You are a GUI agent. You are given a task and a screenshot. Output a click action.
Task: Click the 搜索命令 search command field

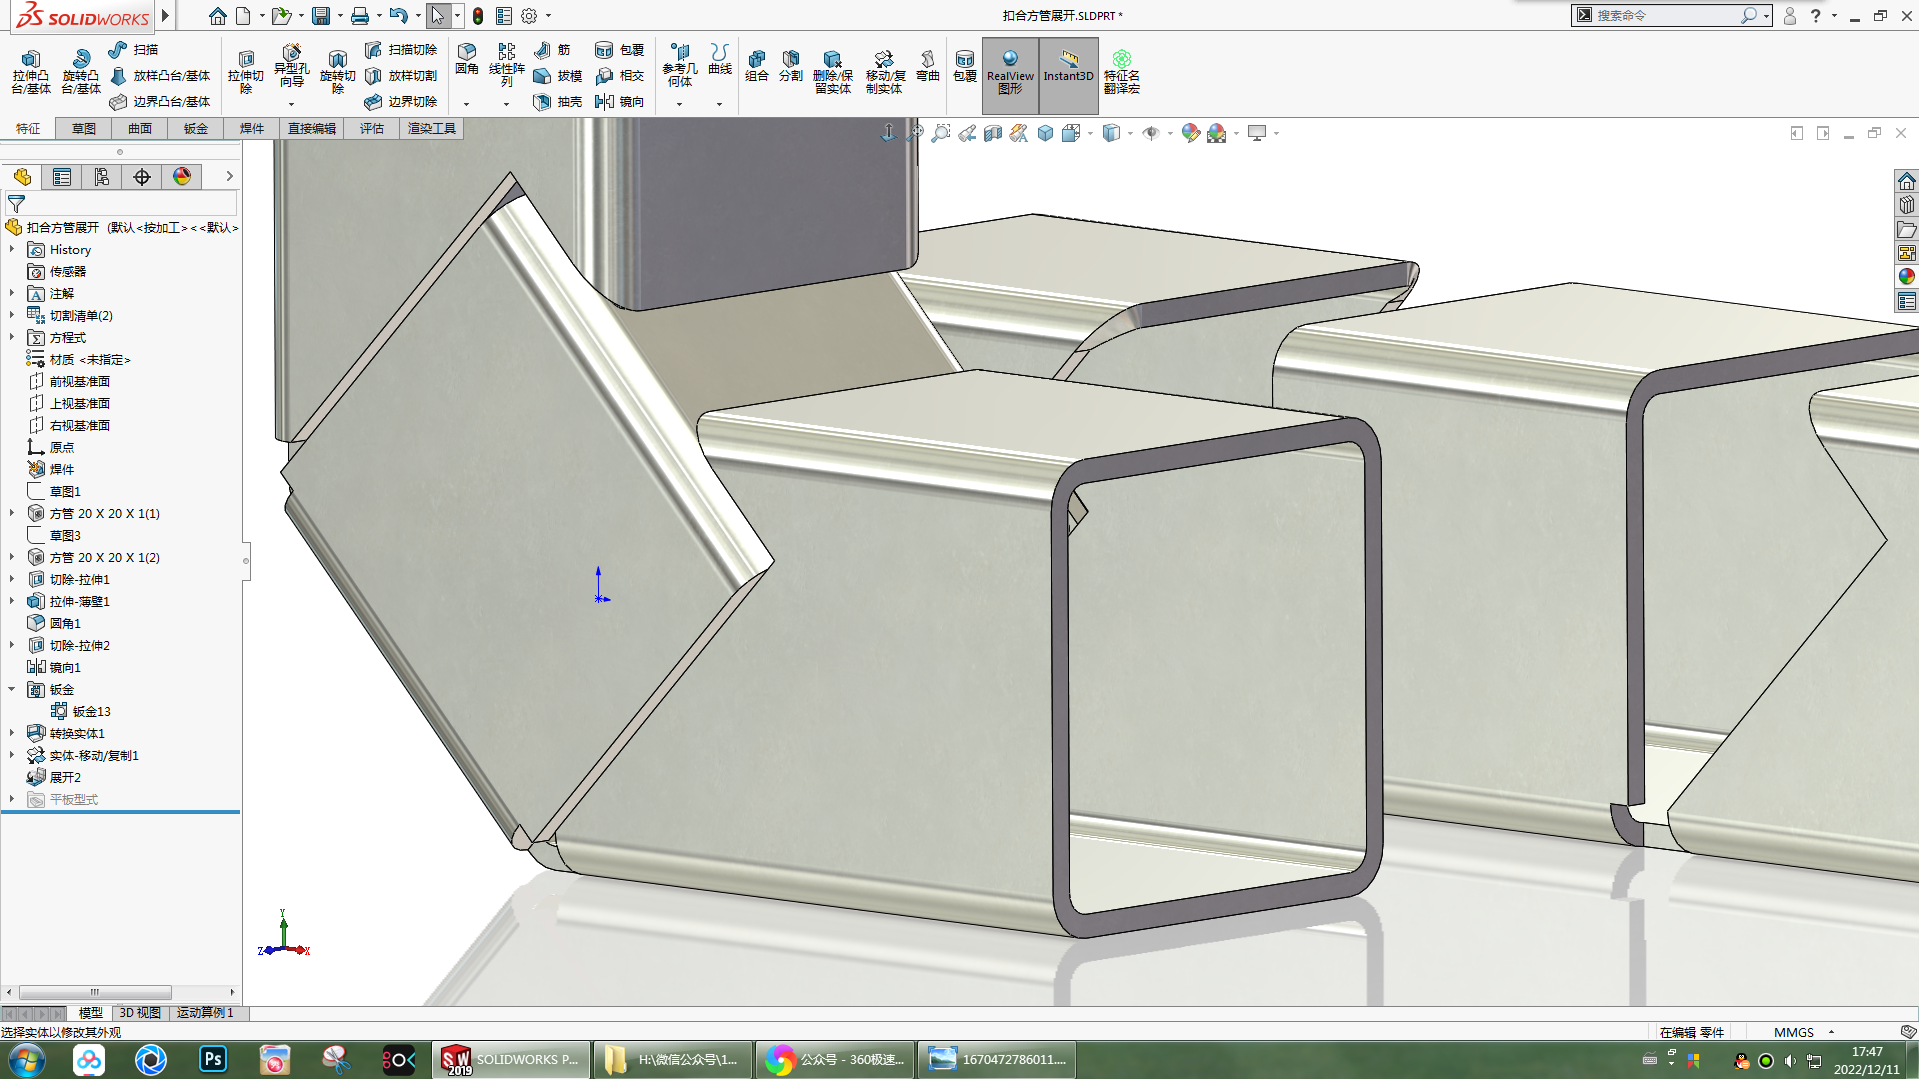(1665, 15)
